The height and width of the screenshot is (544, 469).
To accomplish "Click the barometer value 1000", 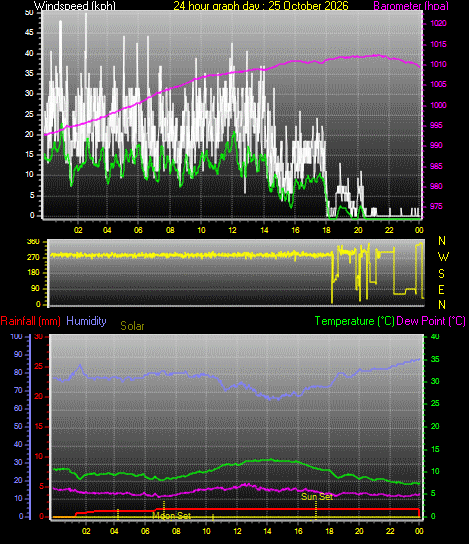I will click(x=438, y=105).
